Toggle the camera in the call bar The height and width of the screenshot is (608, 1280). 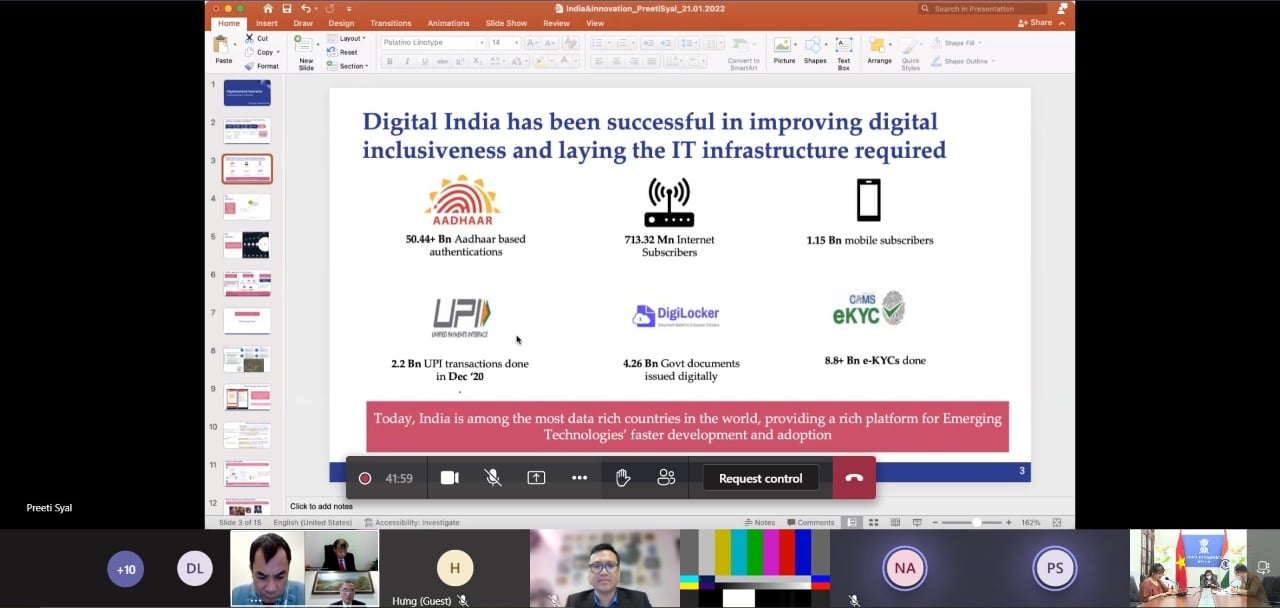click(450, 478)
